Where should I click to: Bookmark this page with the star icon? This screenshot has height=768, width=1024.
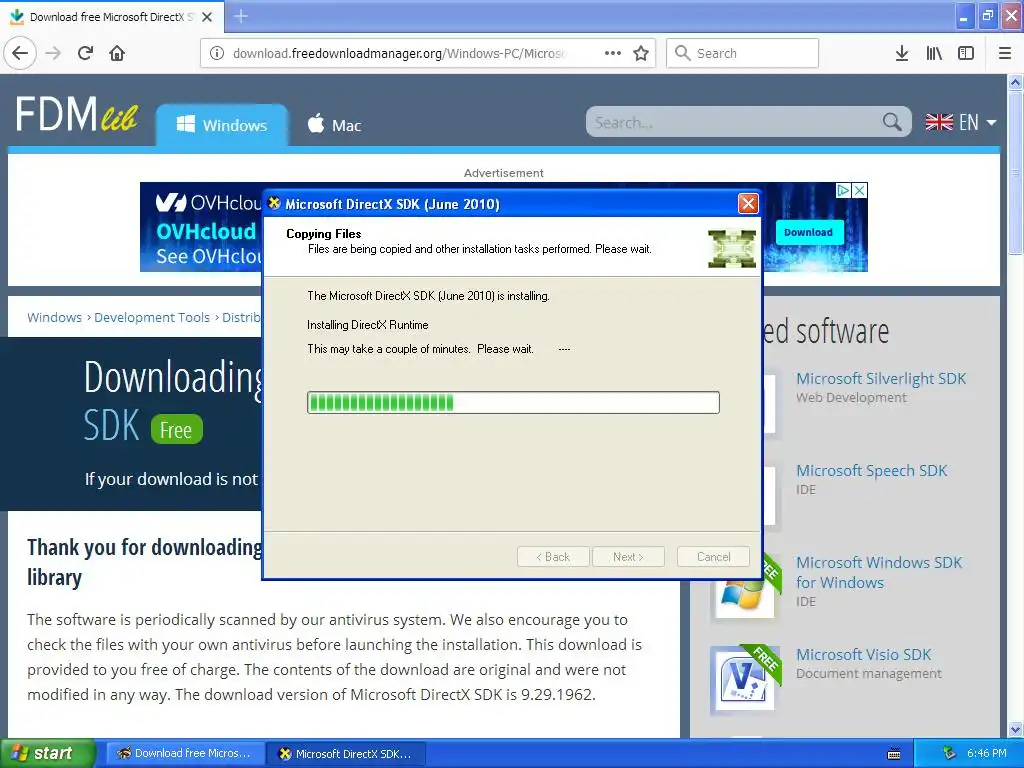641,54
